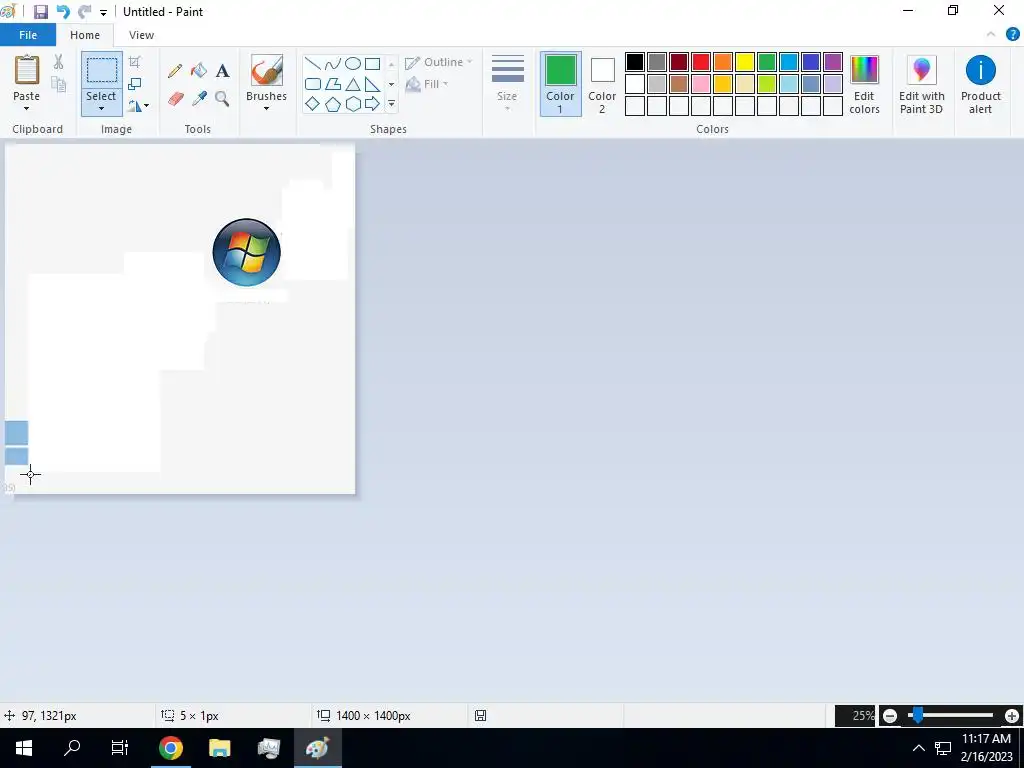
Task: Select the Text tool
Action: click(223, 71)
